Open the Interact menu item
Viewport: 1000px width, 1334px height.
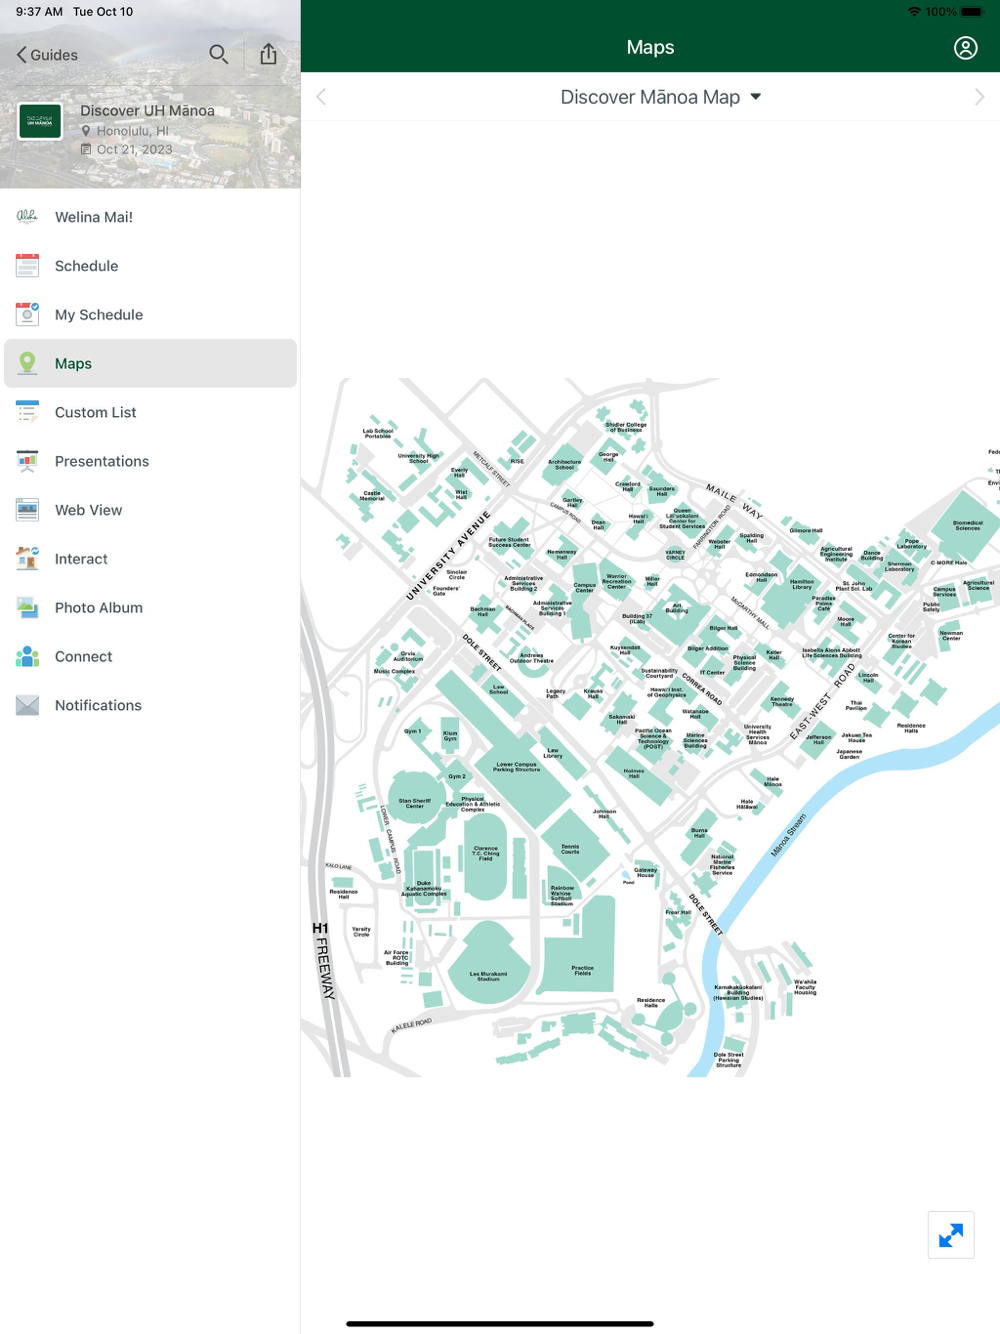pos(150,559)
